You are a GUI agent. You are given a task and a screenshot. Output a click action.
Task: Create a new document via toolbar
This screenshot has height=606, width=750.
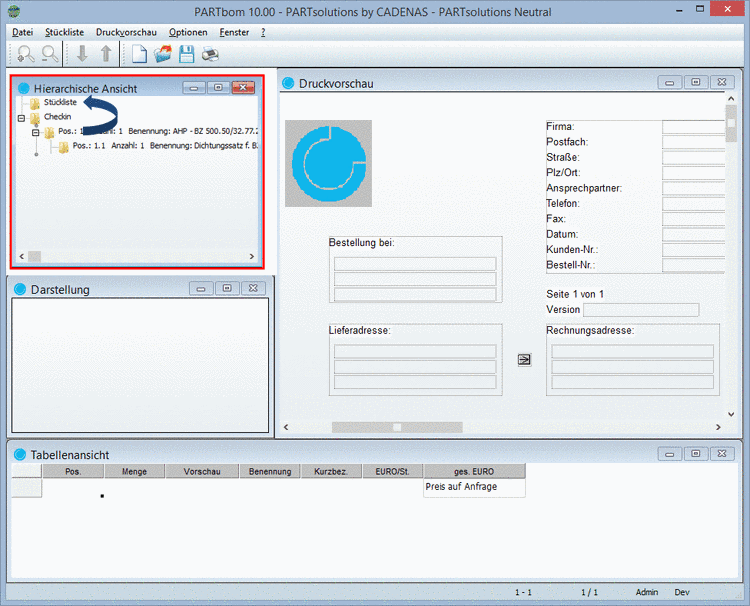click(x=139, y=54)
